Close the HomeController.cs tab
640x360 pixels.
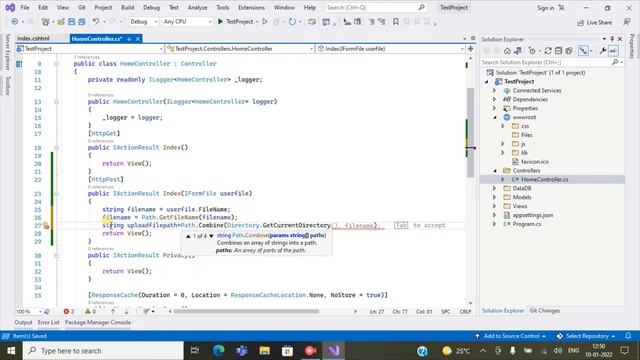pyautogui.click(x=138, y=39)
